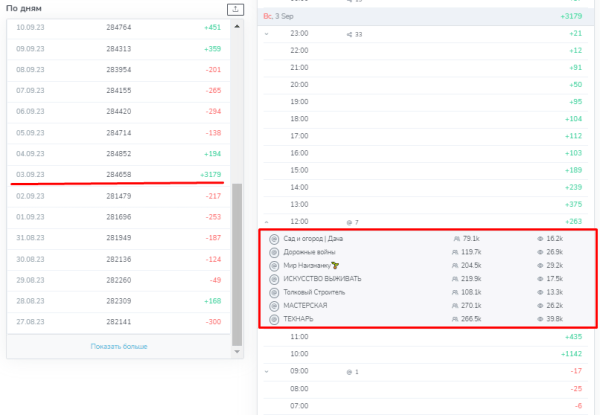Viewport: 600px width, 415px height.
Task: Click the export icon above the daily table
Action: (x=235, y=9)
